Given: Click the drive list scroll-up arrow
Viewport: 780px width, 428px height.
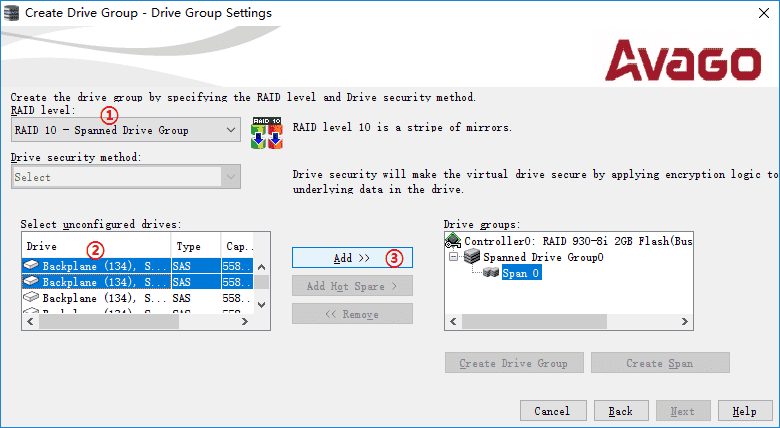Looking at the screenshot, I should pos(262,267).
